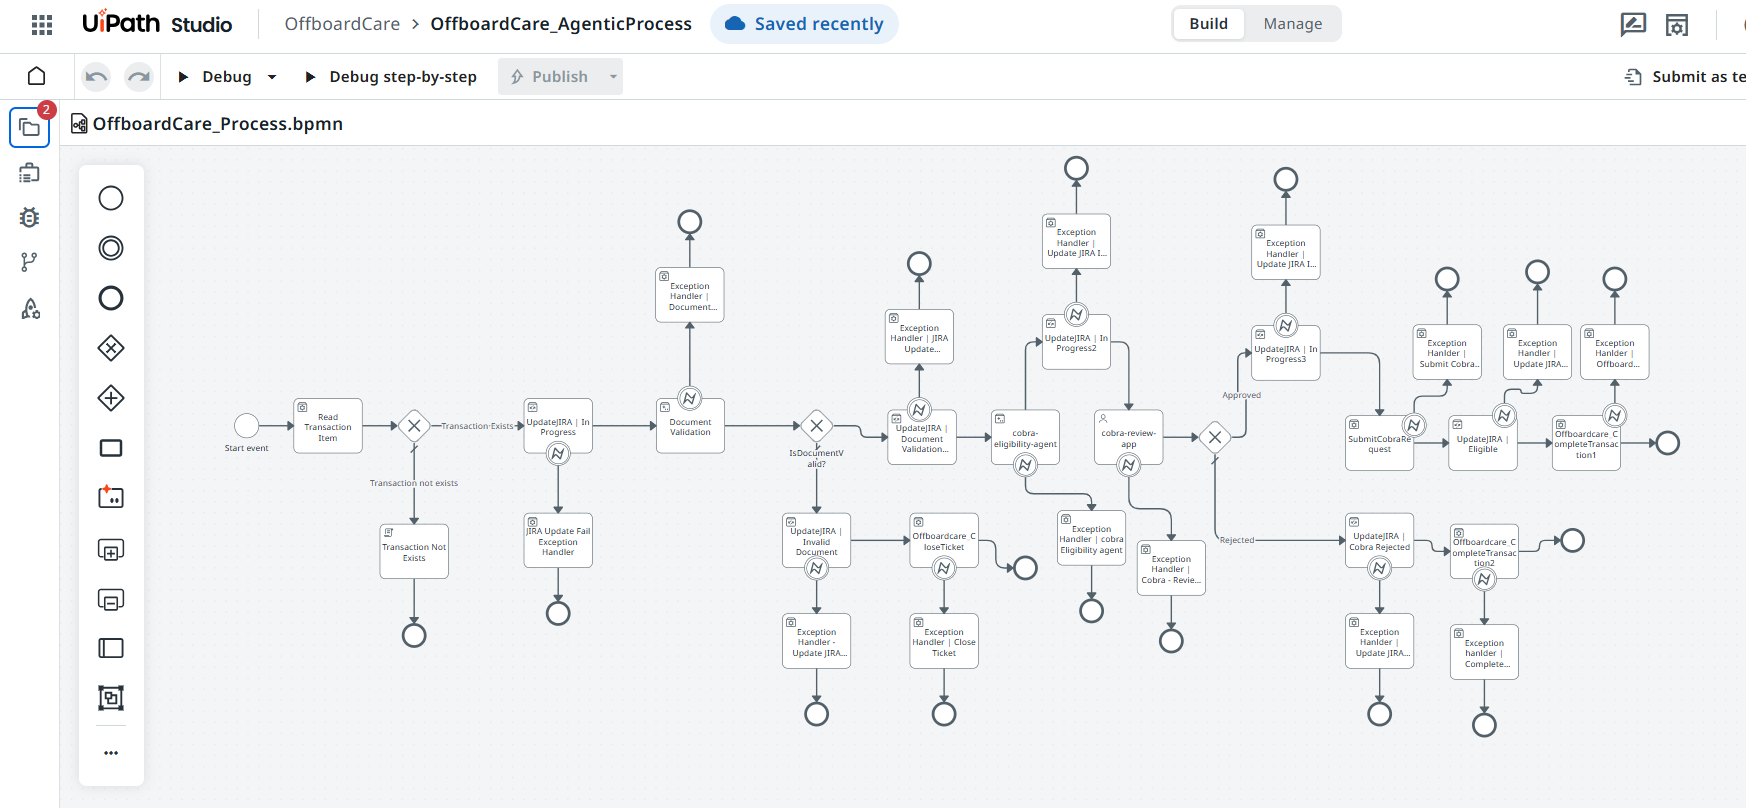This screenshot has width=1746, height=808.
Task: Open the source control branch icon
Action: tap(30, 262)
